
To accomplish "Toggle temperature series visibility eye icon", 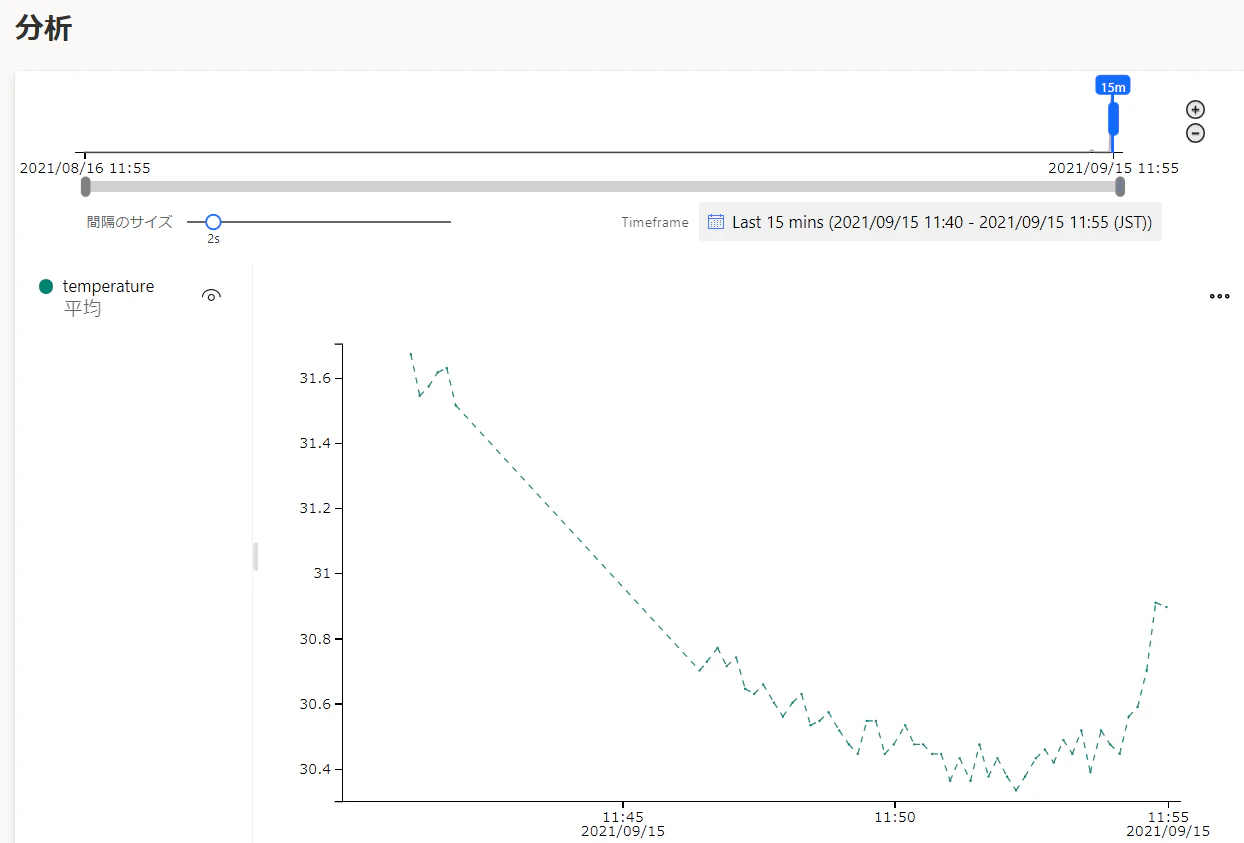I will click(x=211, y=295).
